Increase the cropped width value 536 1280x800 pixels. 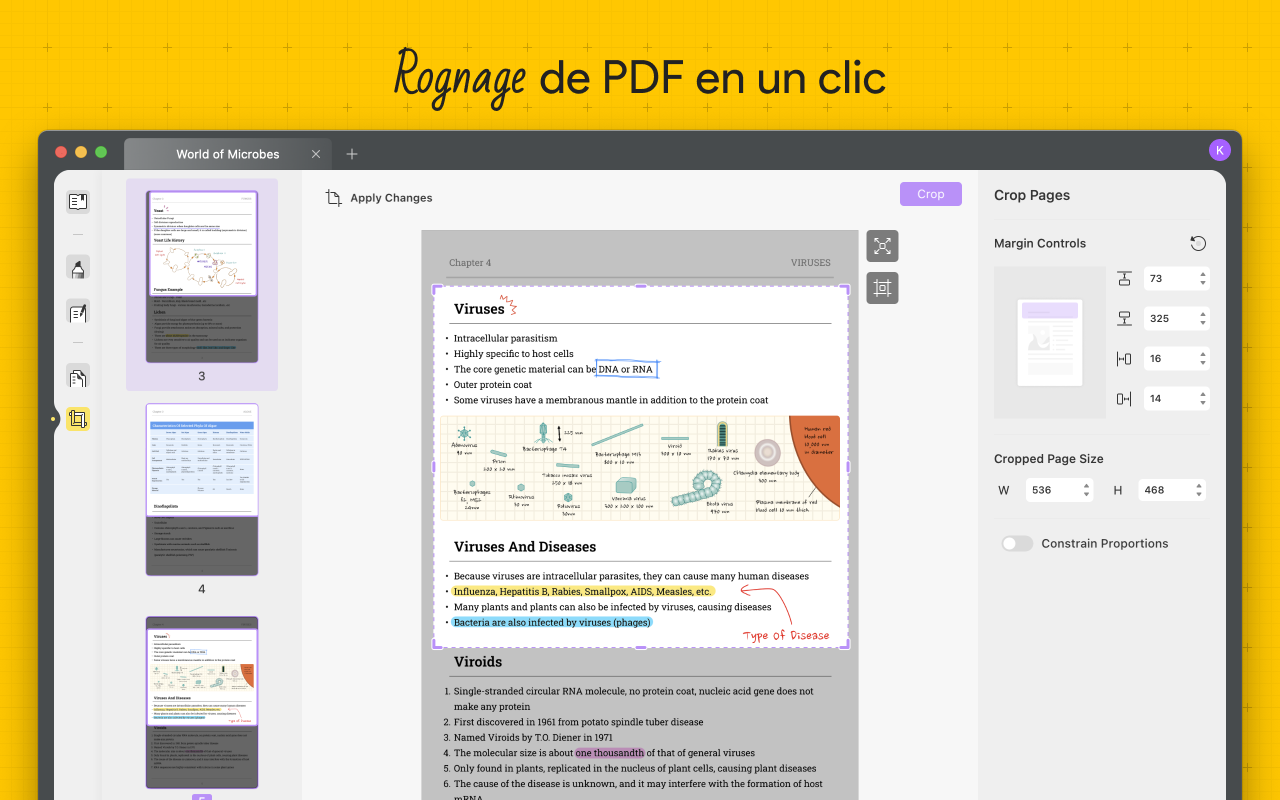(1085, 485)
